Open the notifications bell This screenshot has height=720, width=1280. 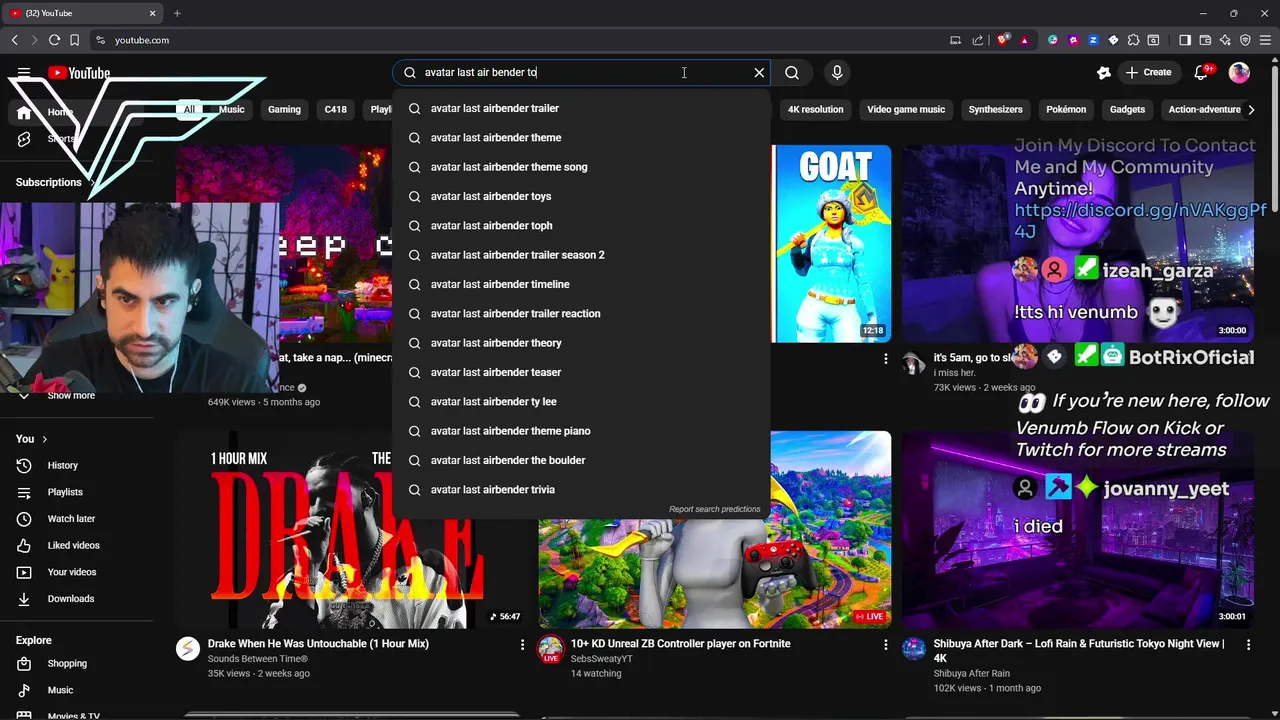(1203, 72)
